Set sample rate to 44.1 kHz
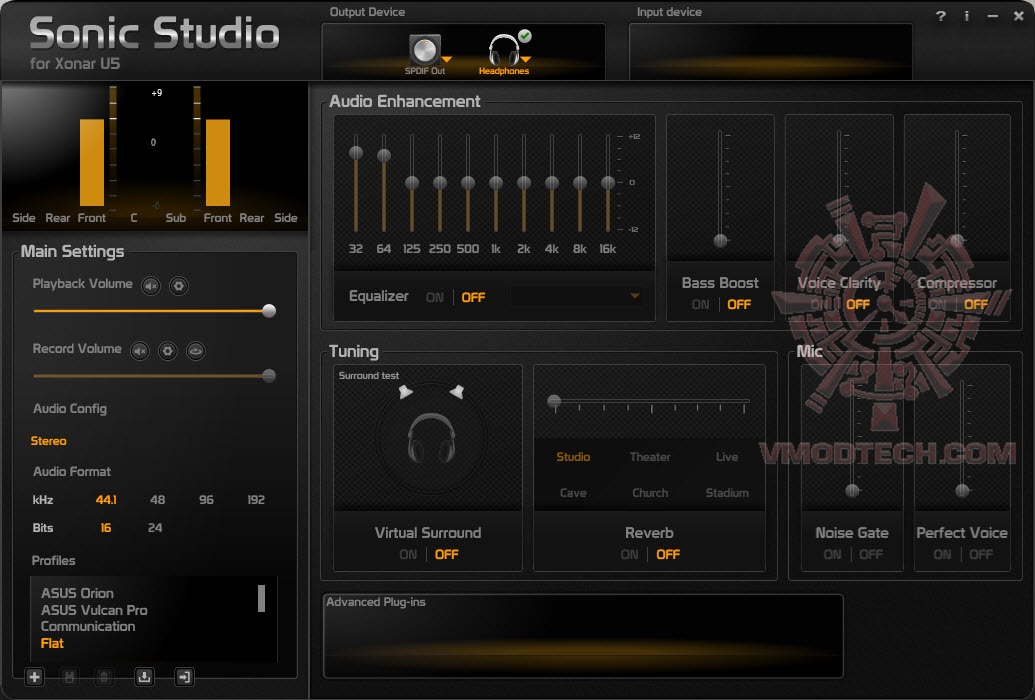 click(106, 500)
